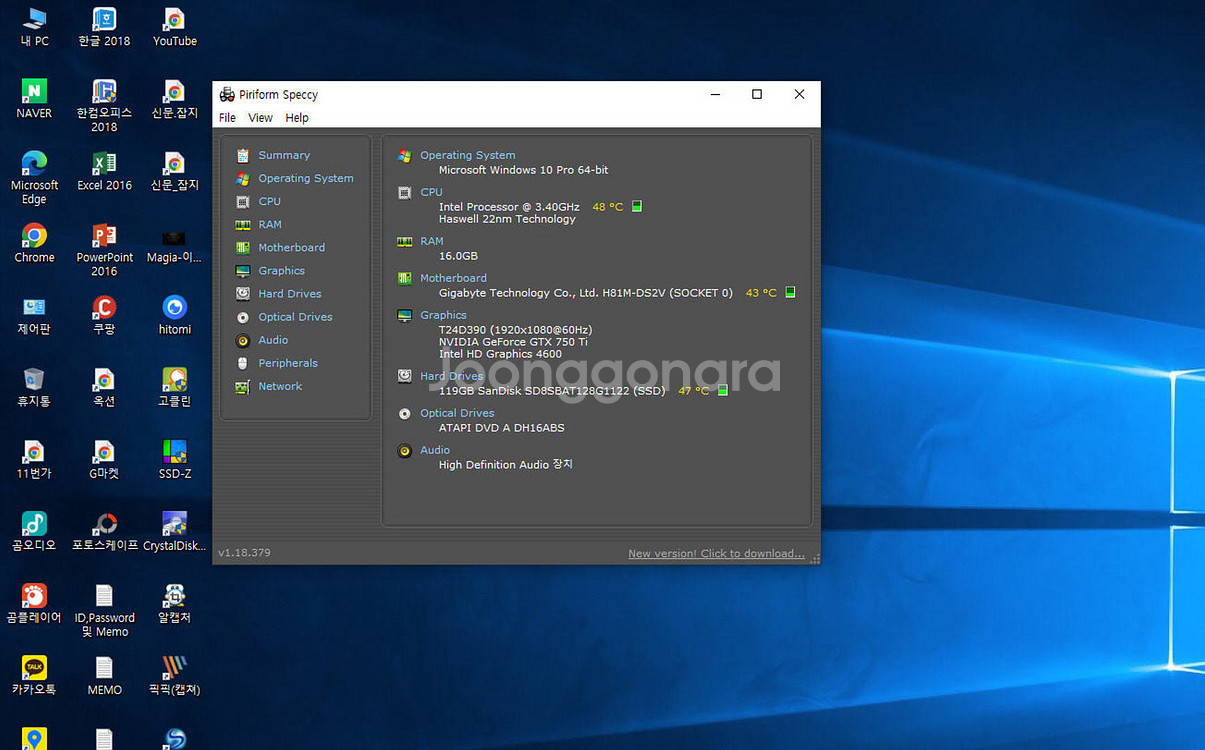1205x750 pixels.
Task: Click Operating System heading in summary pane
Action: 467,155
